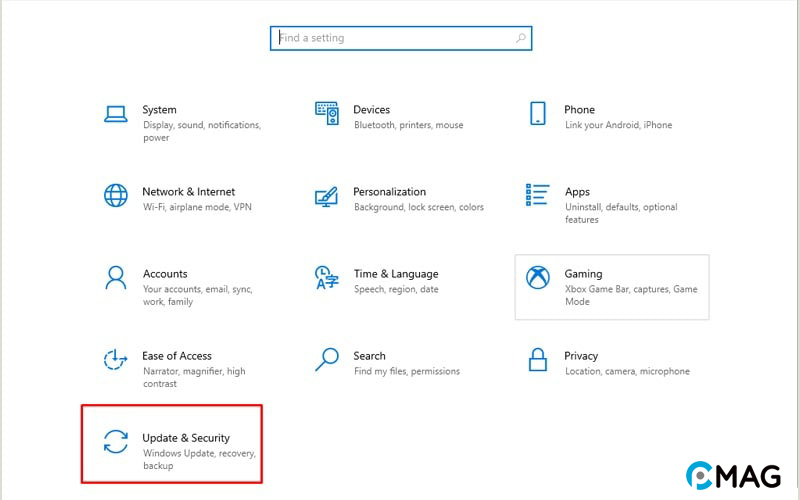Click the Search category magnifier icon
The image size is (800, 500).
click(x=327, y=359)
